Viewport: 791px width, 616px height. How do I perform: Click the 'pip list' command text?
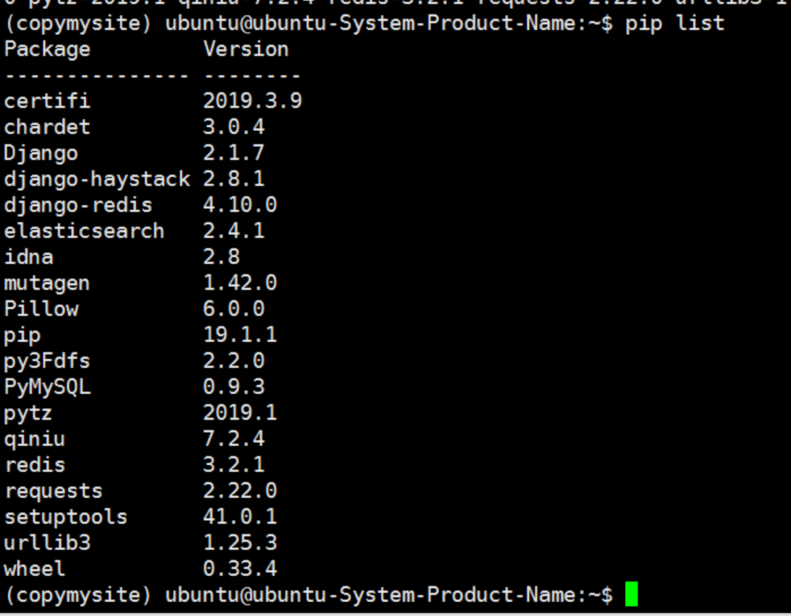(x=674, y=24)
